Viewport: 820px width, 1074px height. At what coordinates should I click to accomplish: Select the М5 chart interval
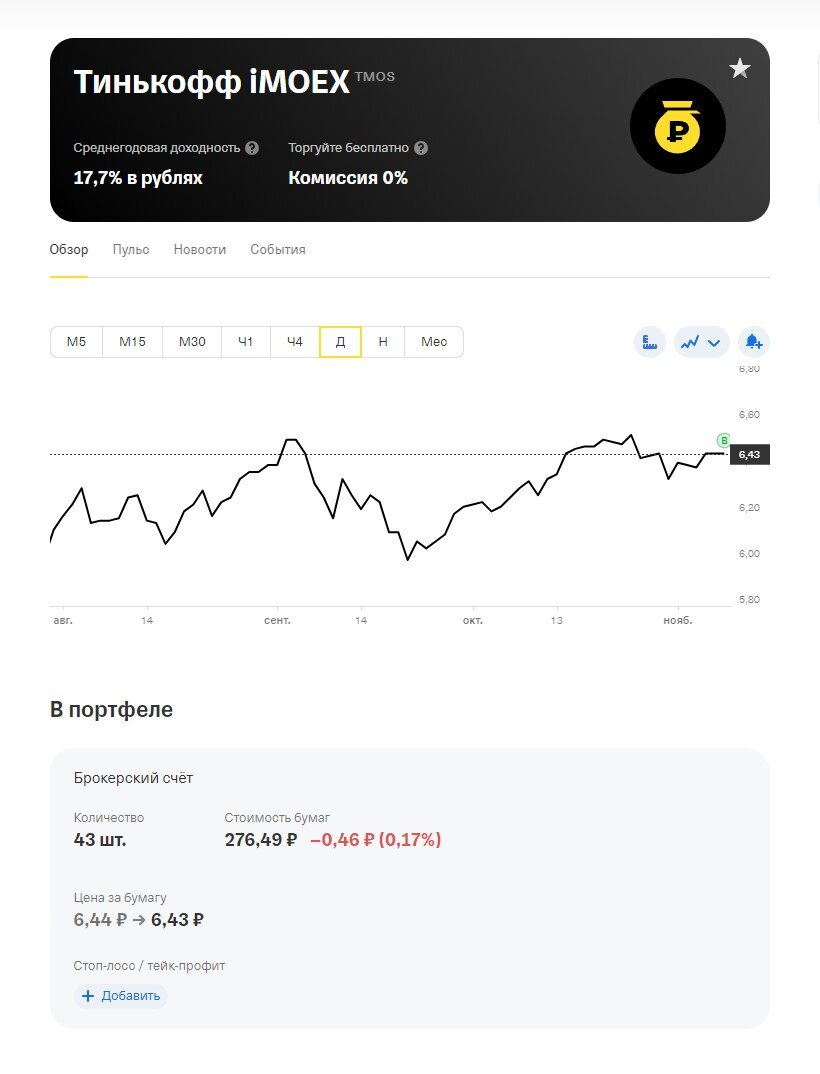point(77,342)
